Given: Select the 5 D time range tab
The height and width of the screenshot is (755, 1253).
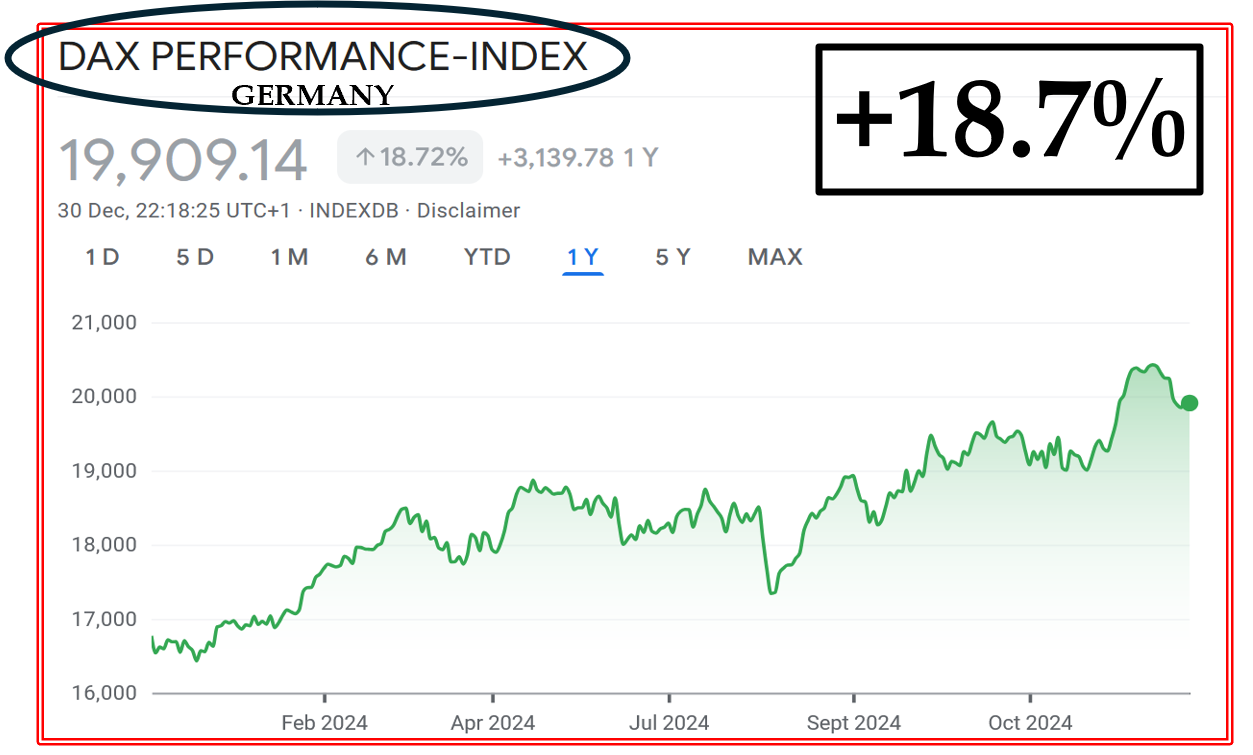Looking at the screenshot, I should click(195, 257).
